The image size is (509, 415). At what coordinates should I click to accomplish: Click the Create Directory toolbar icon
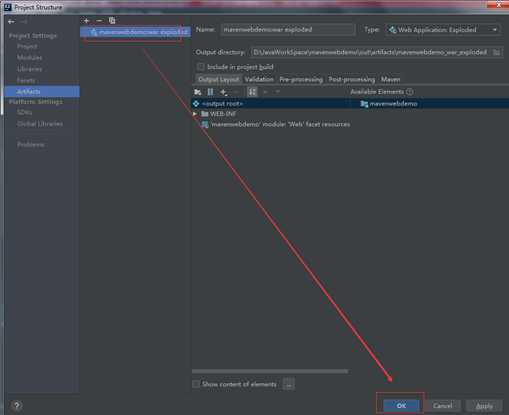[x=198, y=92]
